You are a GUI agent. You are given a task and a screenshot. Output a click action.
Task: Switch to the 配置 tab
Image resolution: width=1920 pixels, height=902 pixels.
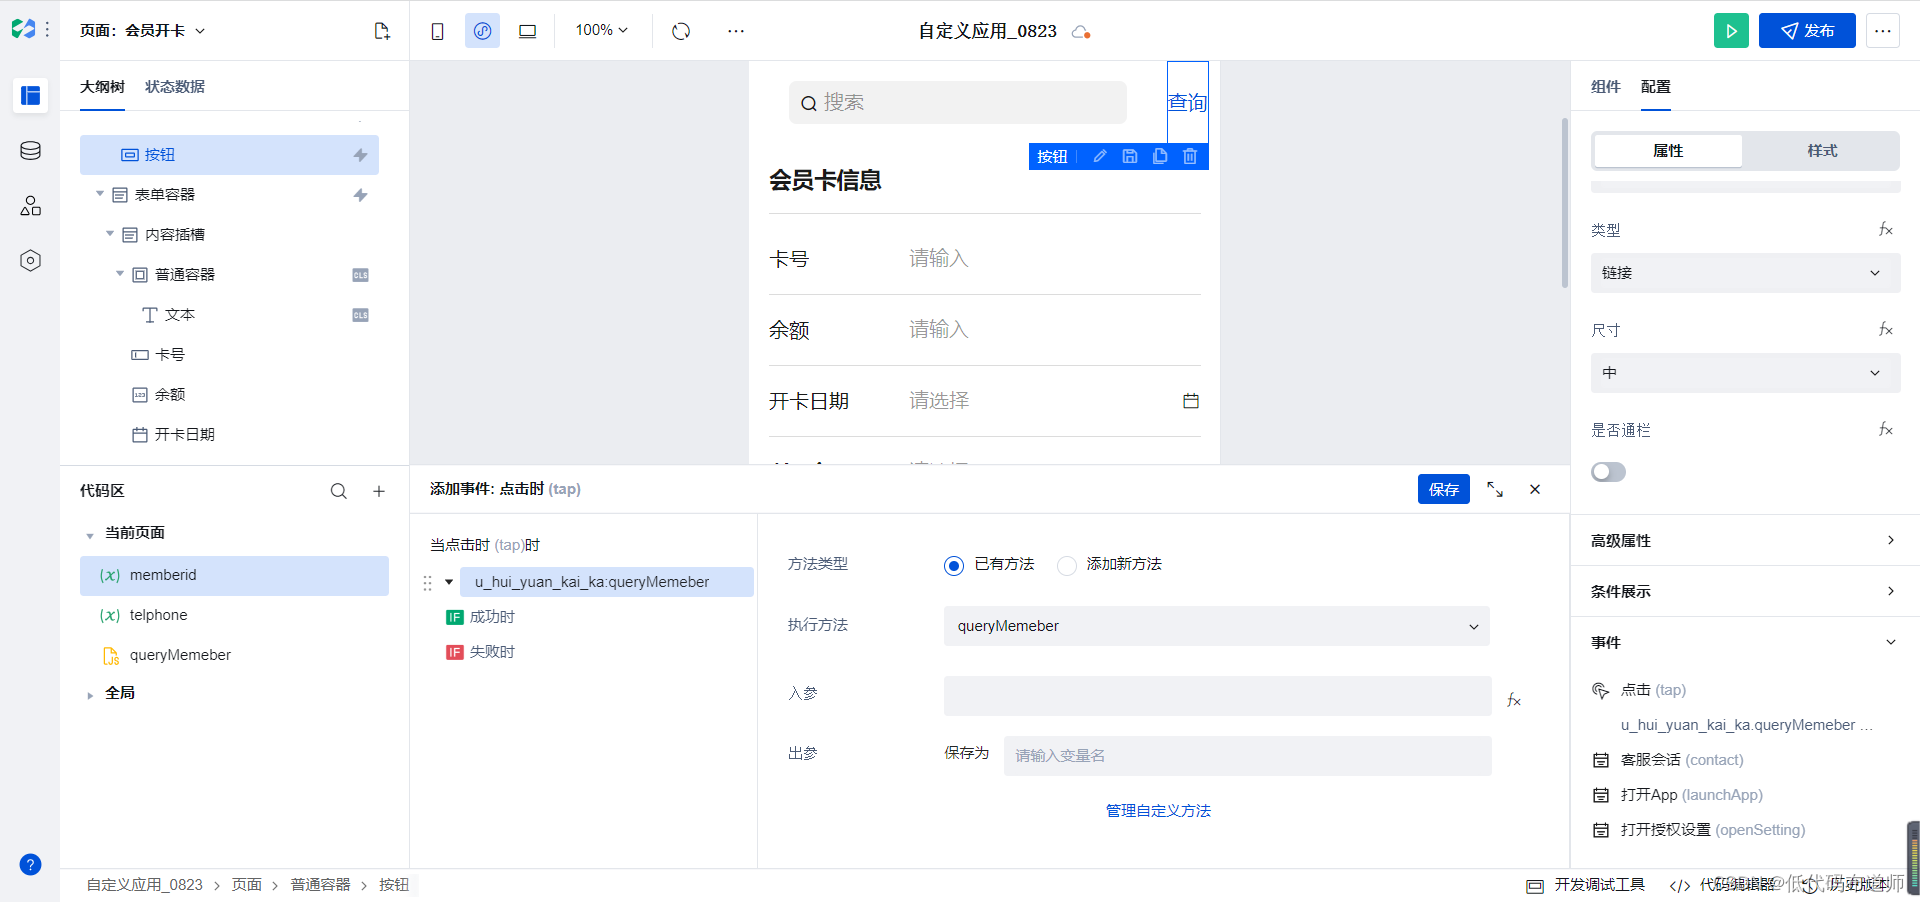1656,87
